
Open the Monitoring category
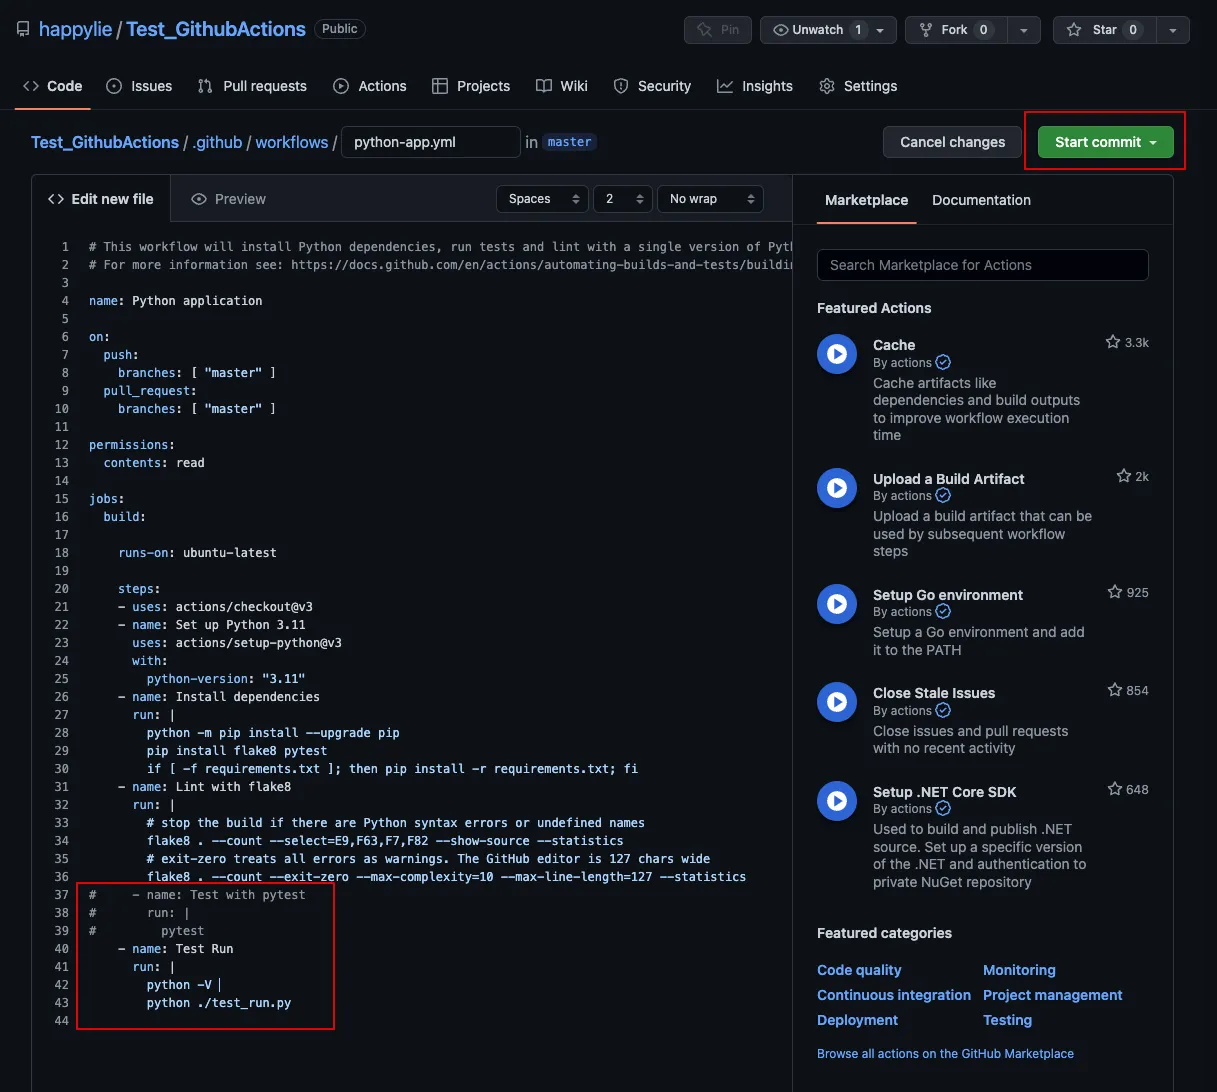[1019, 970]
